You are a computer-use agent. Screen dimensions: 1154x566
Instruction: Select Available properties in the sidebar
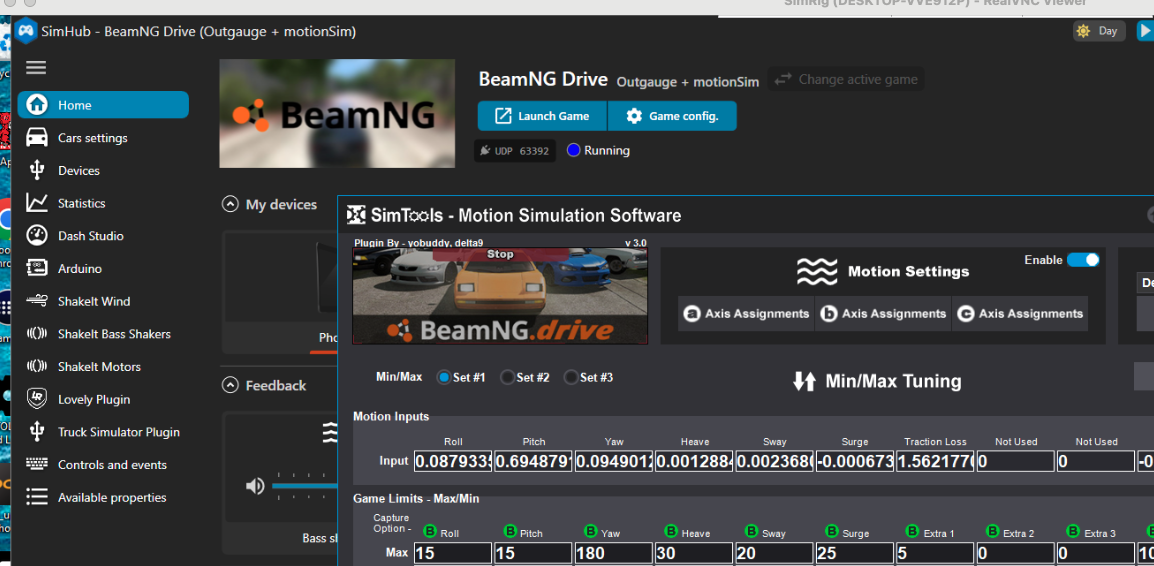coord(111,497)
